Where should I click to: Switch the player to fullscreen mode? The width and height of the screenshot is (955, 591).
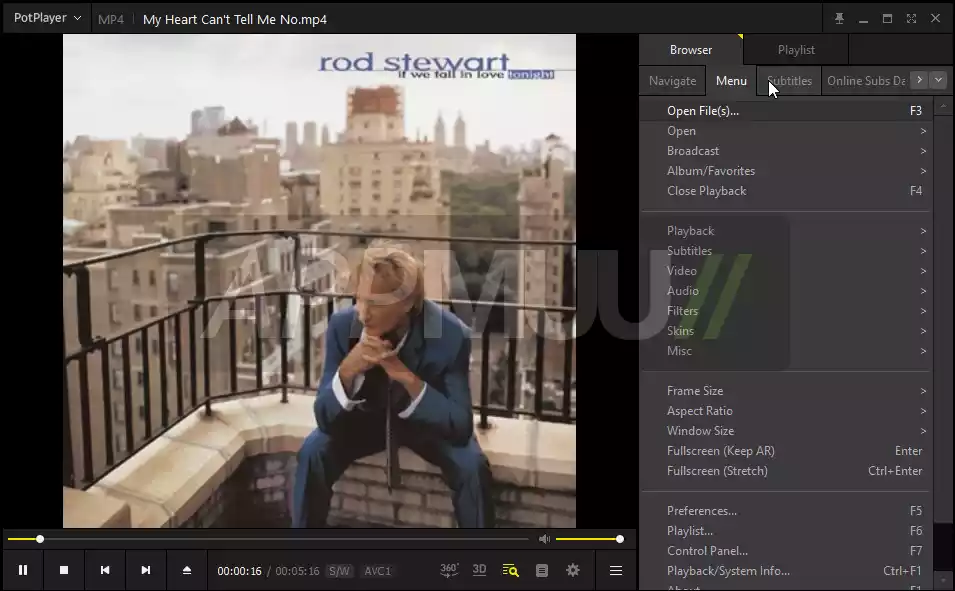pyautogui.click(x=911, y=19)
